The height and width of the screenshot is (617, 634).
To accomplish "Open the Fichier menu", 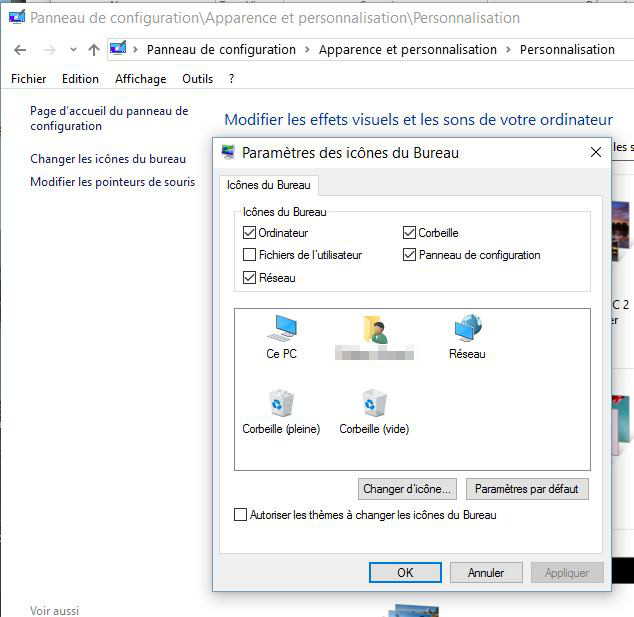I will pos(29,79).
